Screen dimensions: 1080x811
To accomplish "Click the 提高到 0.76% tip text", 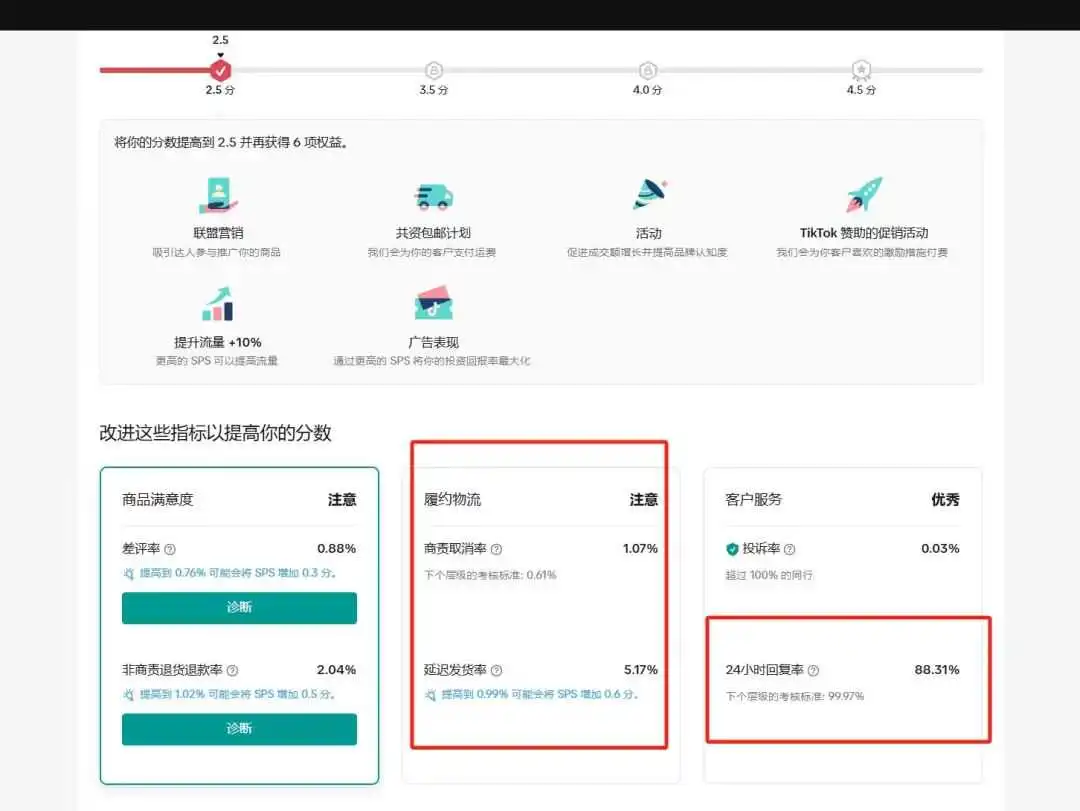I will point(238,573).
